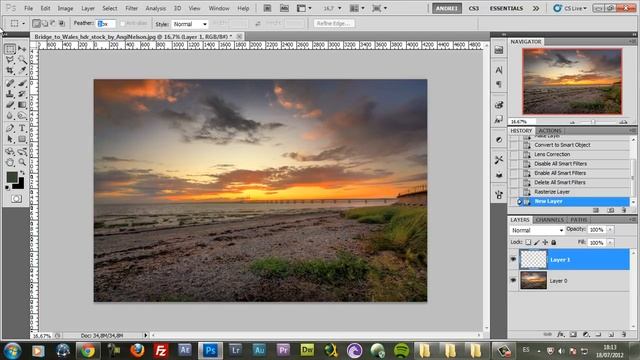Image resolution: width=640 pixels, height=360 pixels.
Task: Click the Navigator zoom slider
Action: tap(594, 122)
